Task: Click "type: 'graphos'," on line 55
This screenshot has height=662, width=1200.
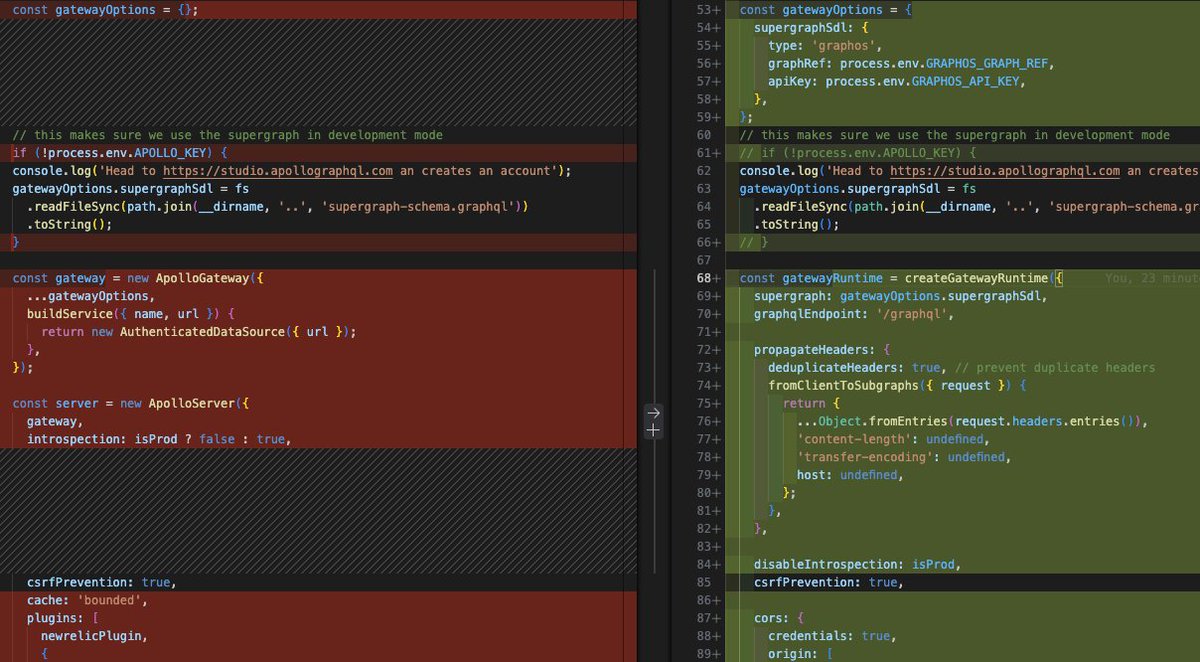Action: (x=825, y=45)
